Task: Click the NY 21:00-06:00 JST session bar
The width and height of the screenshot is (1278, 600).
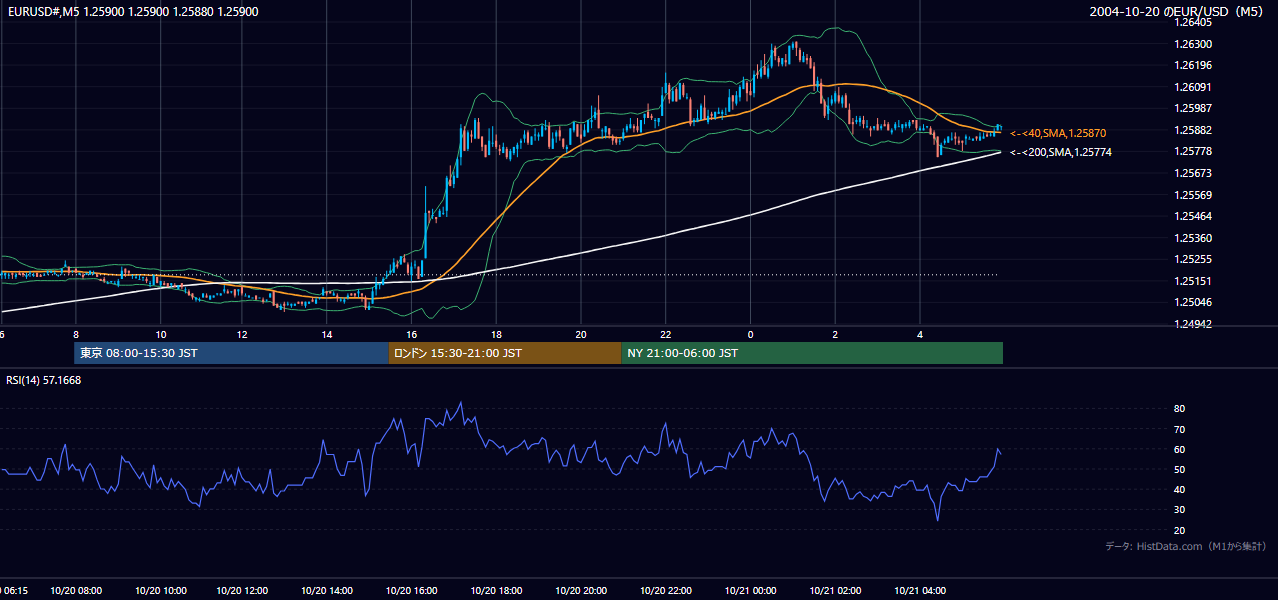Action: pos(812,353)
